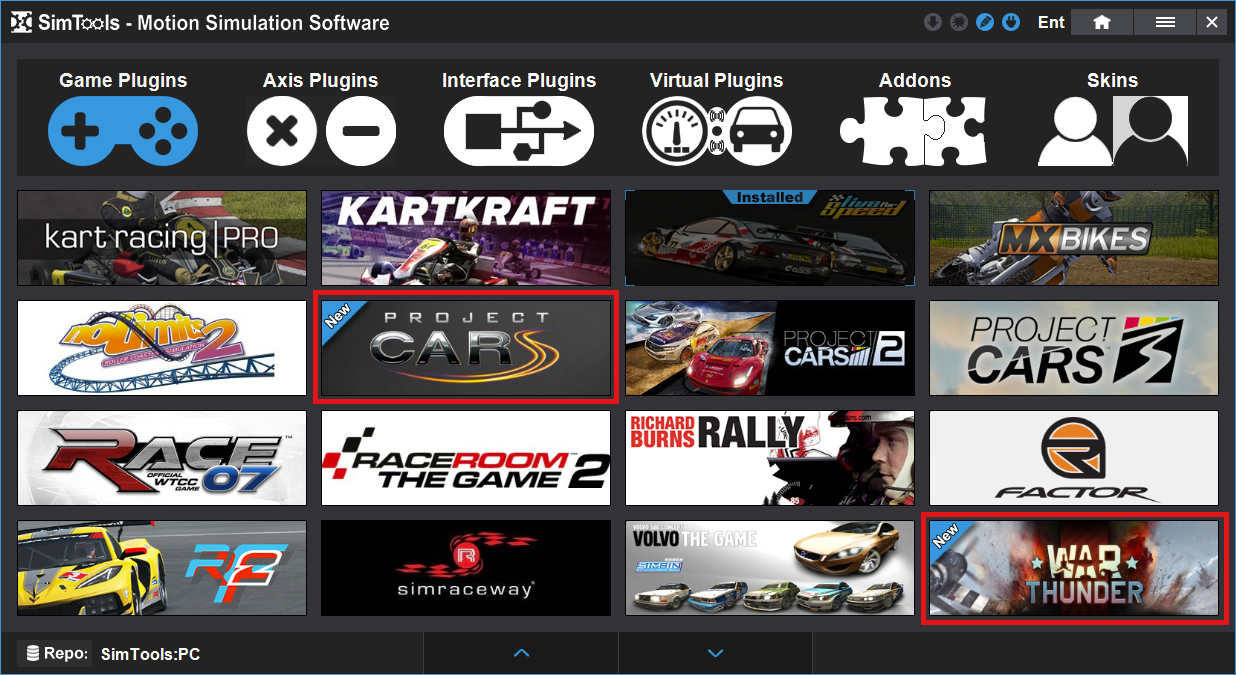
Task: Select the Richard Burns Rally plugin
Action: (770, 458)
